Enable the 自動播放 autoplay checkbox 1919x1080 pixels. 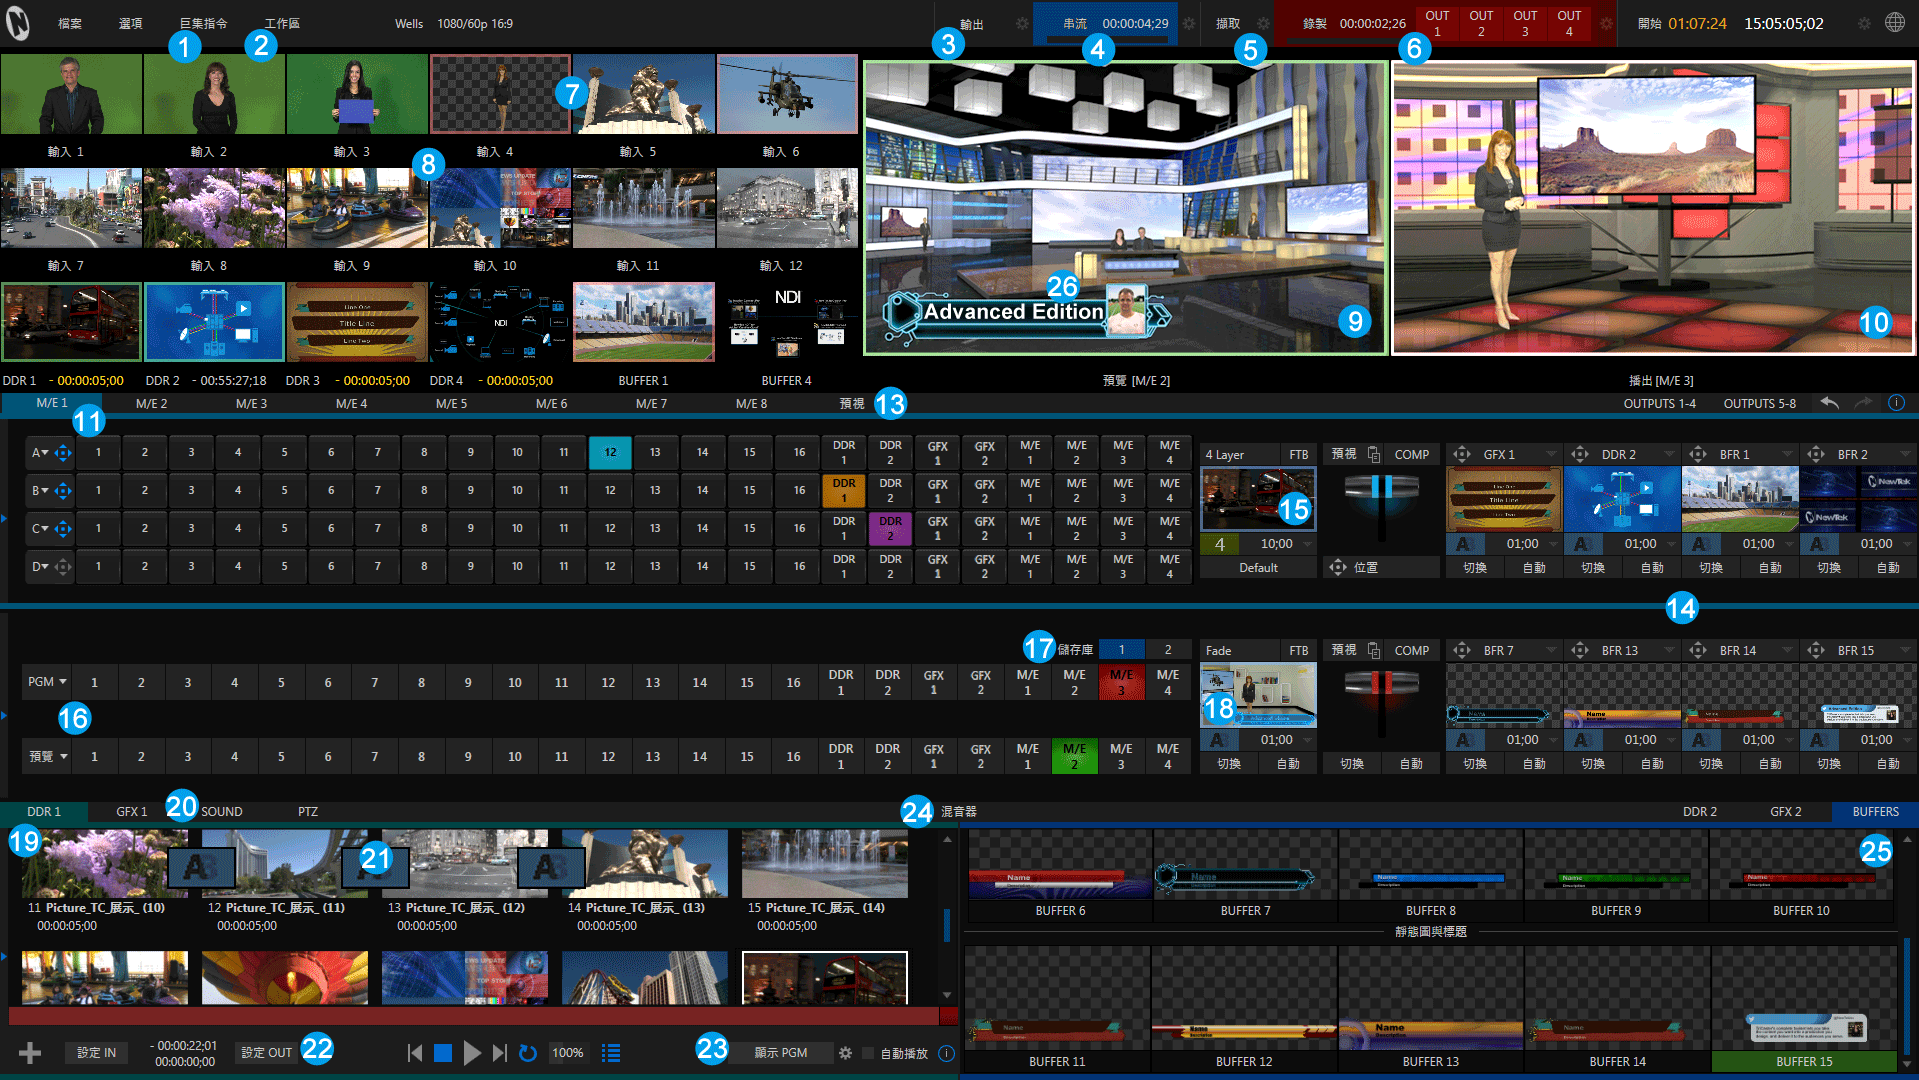tap(868, 1053)
